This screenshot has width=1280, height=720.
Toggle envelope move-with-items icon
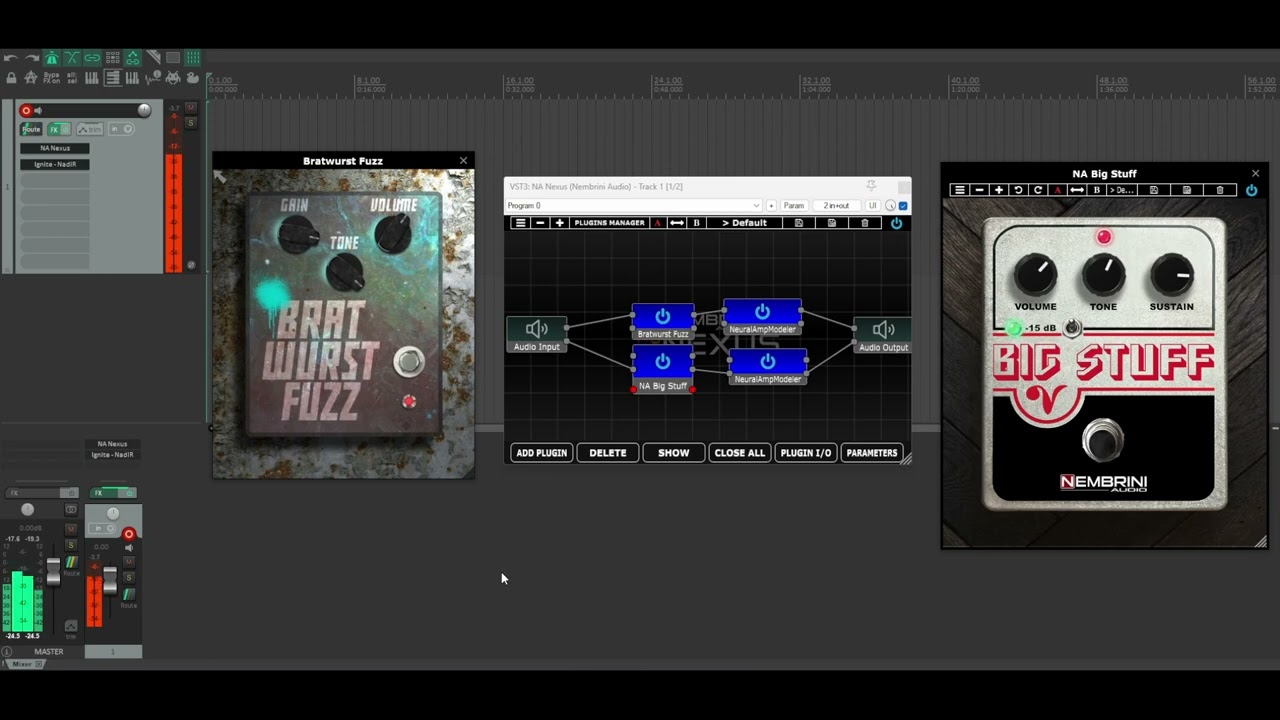tap(133, 58)
